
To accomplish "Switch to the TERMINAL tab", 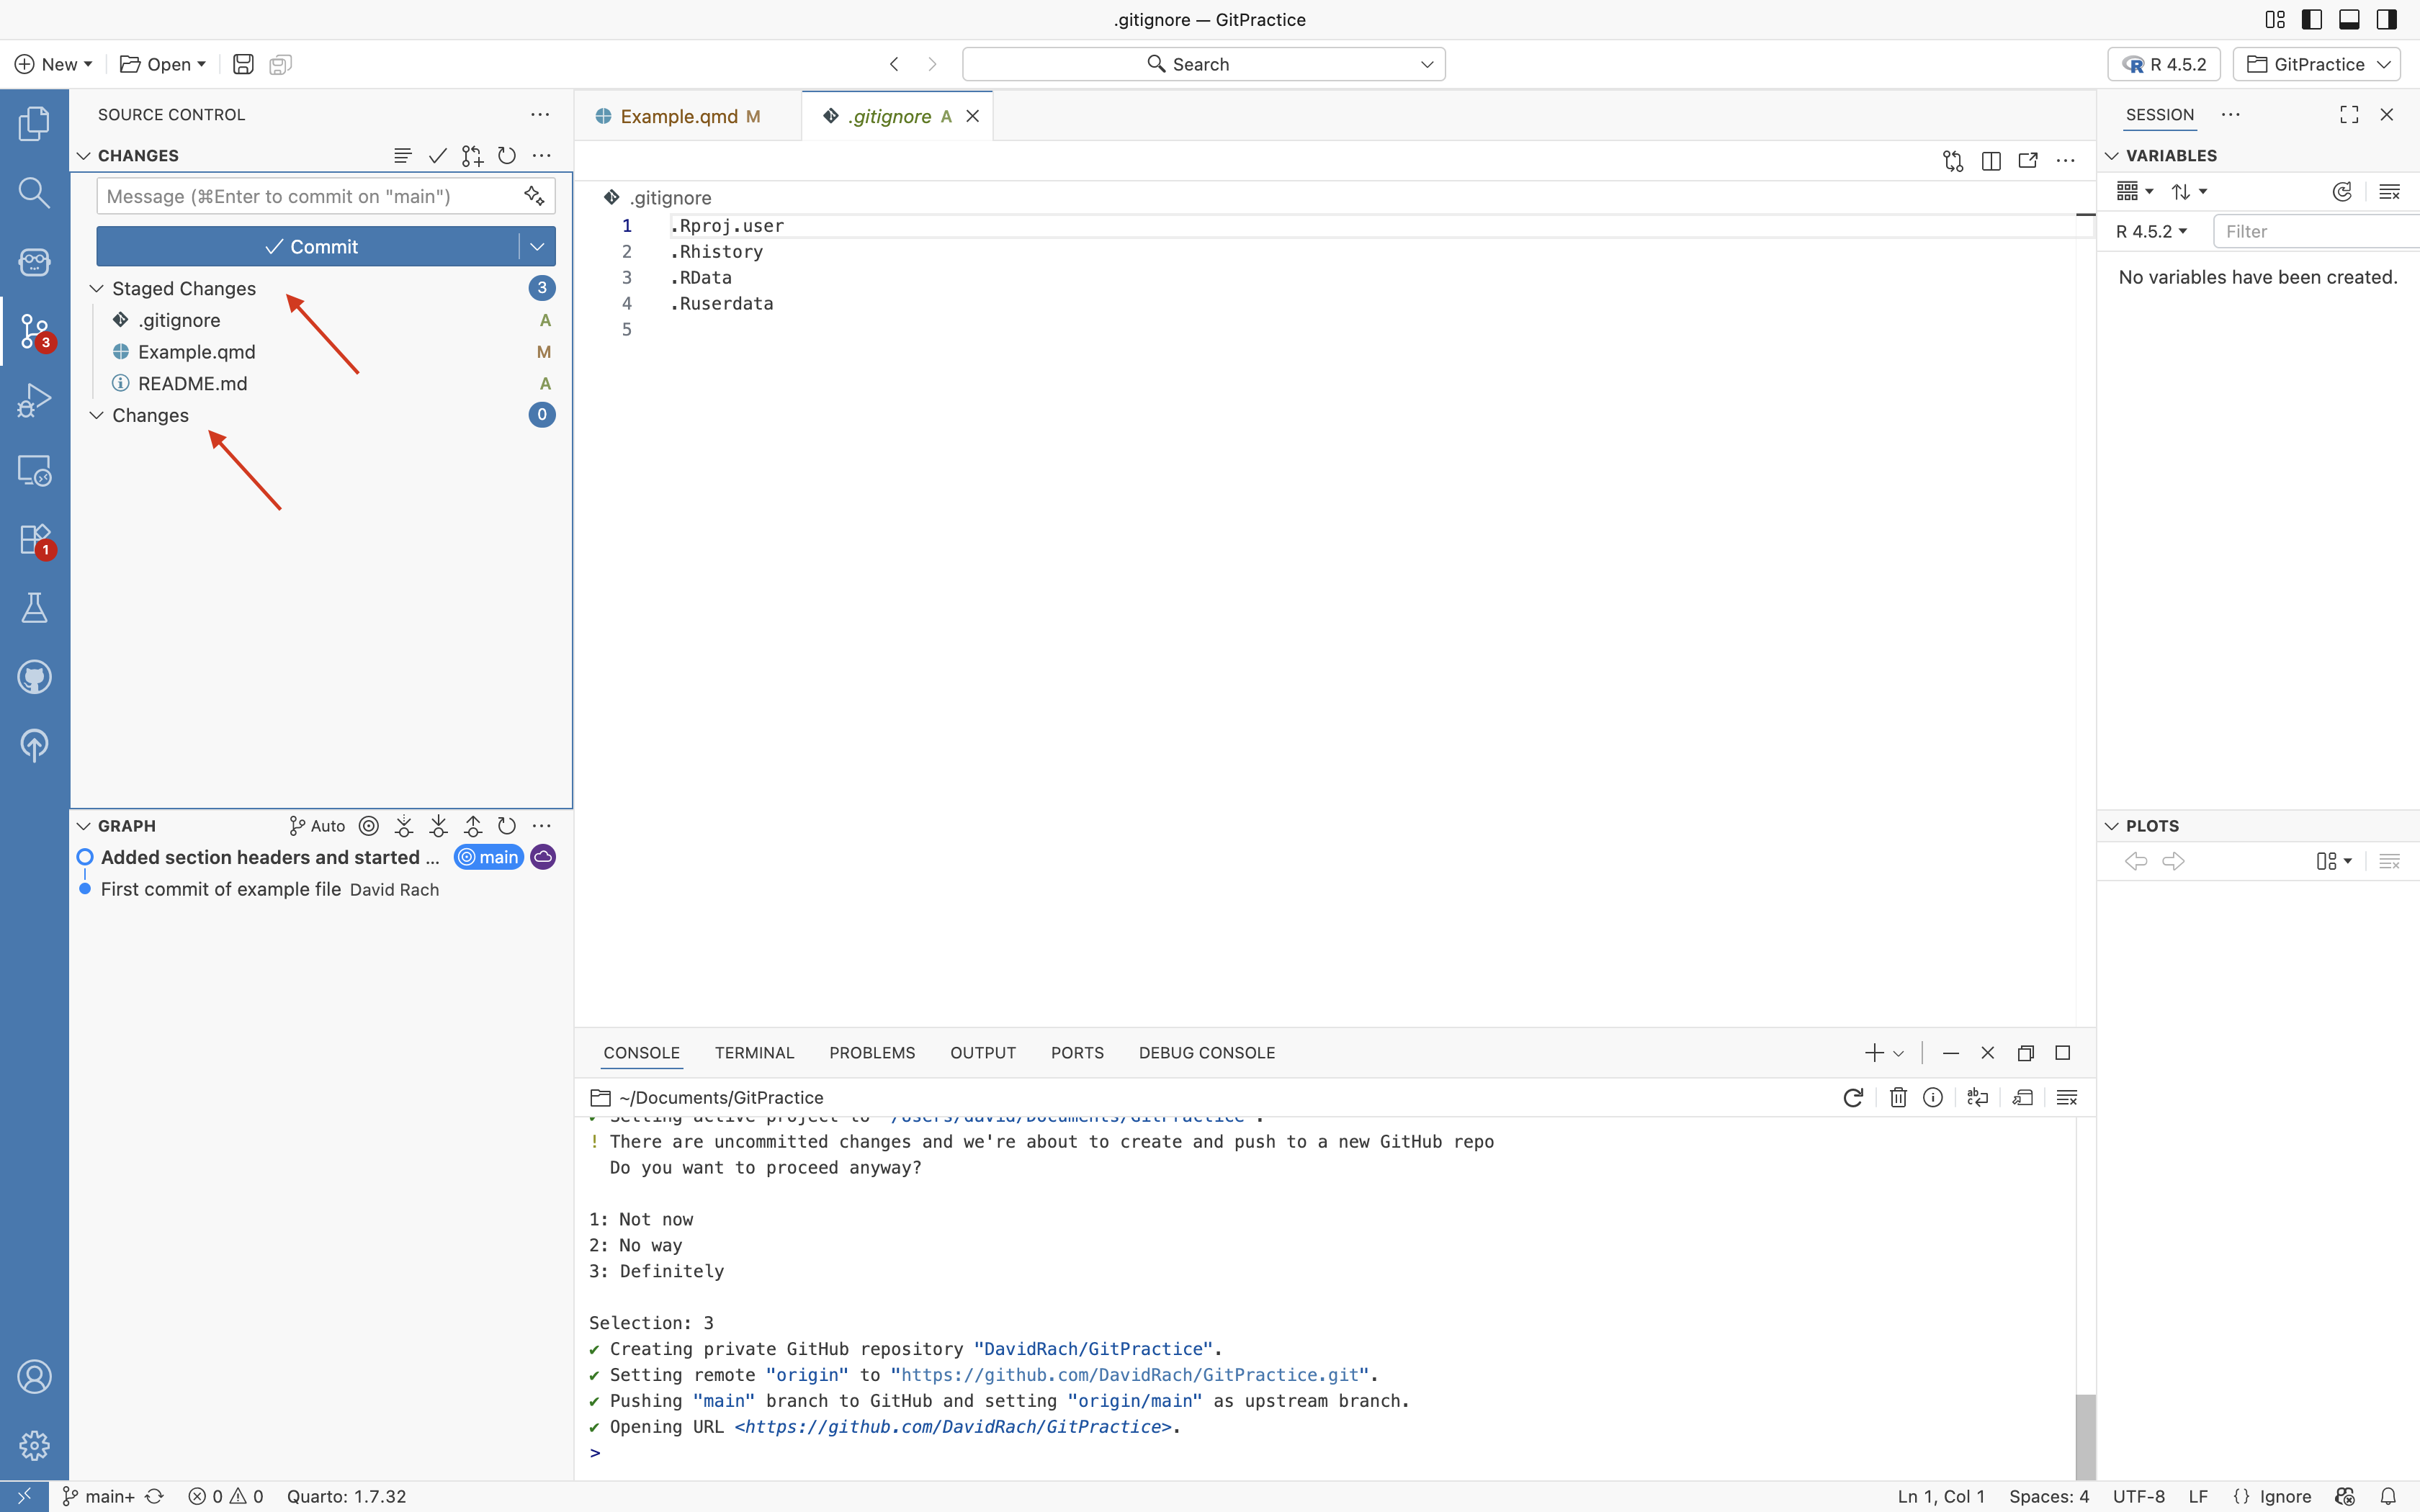I will tap(754, 1053).
